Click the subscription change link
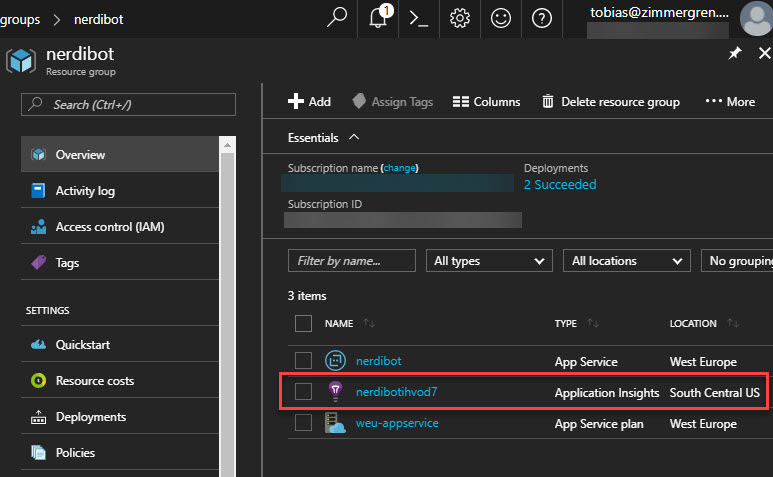 400,168
